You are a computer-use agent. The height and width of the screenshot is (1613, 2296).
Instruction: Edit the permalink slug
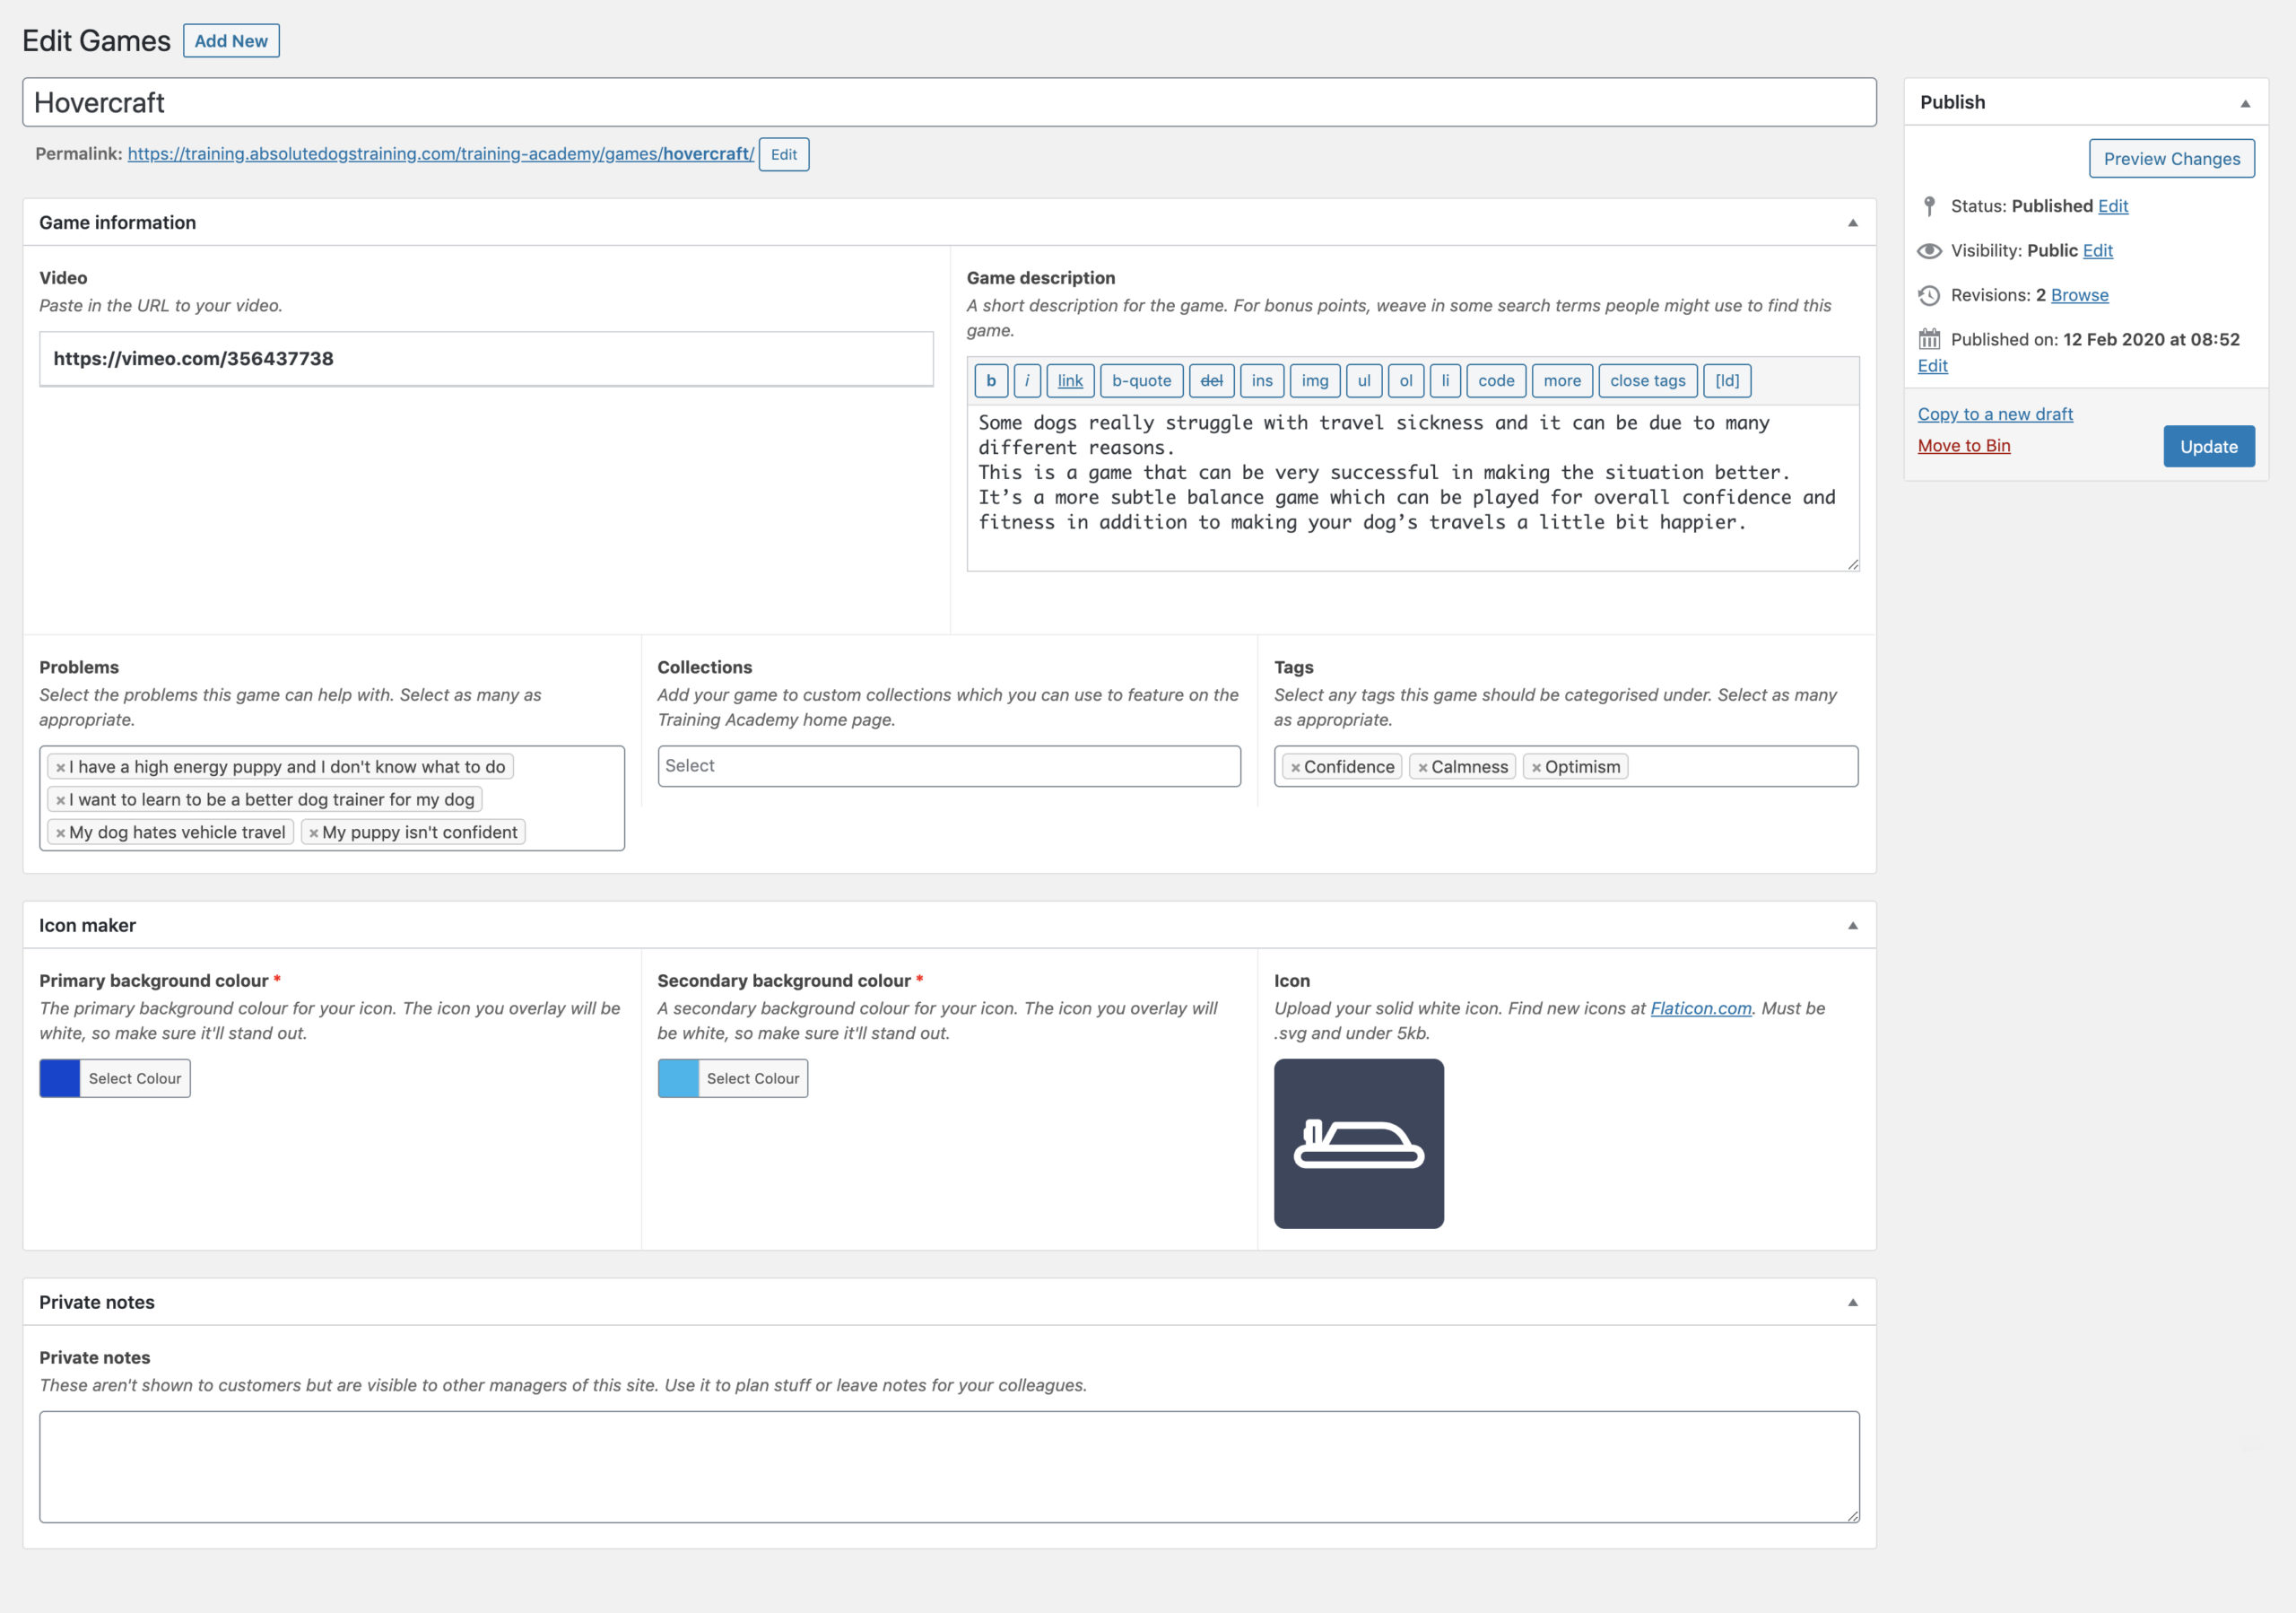click(x=784, y=154)
